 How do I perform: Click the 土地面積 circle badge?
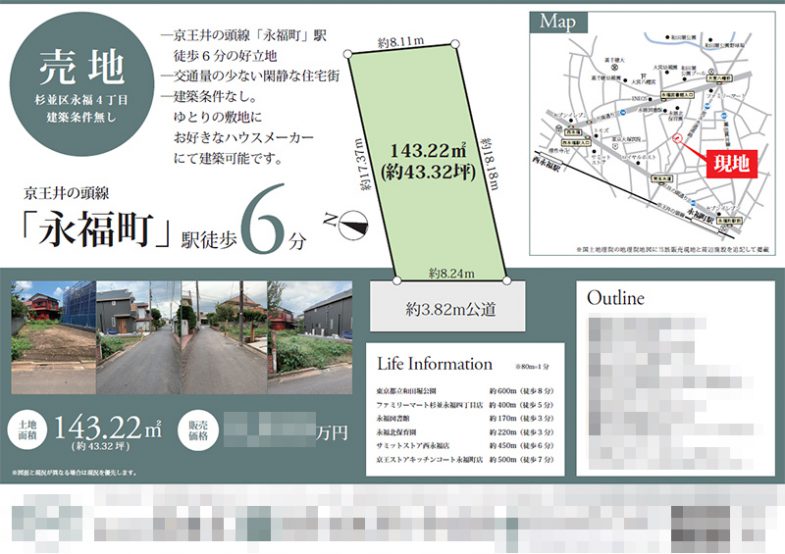(x=27, y=432)
